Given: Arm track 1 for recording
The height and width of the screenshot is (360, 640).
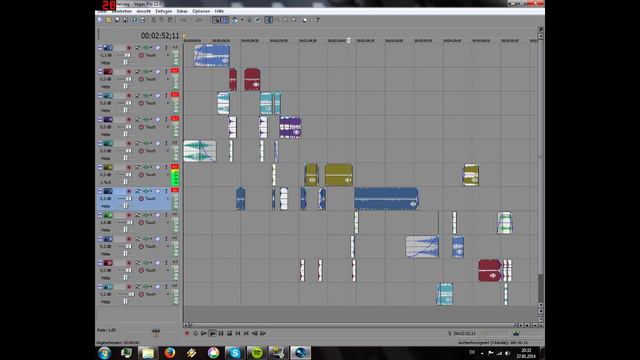Looking at the screenshot, I should click(x=129, y=48).
